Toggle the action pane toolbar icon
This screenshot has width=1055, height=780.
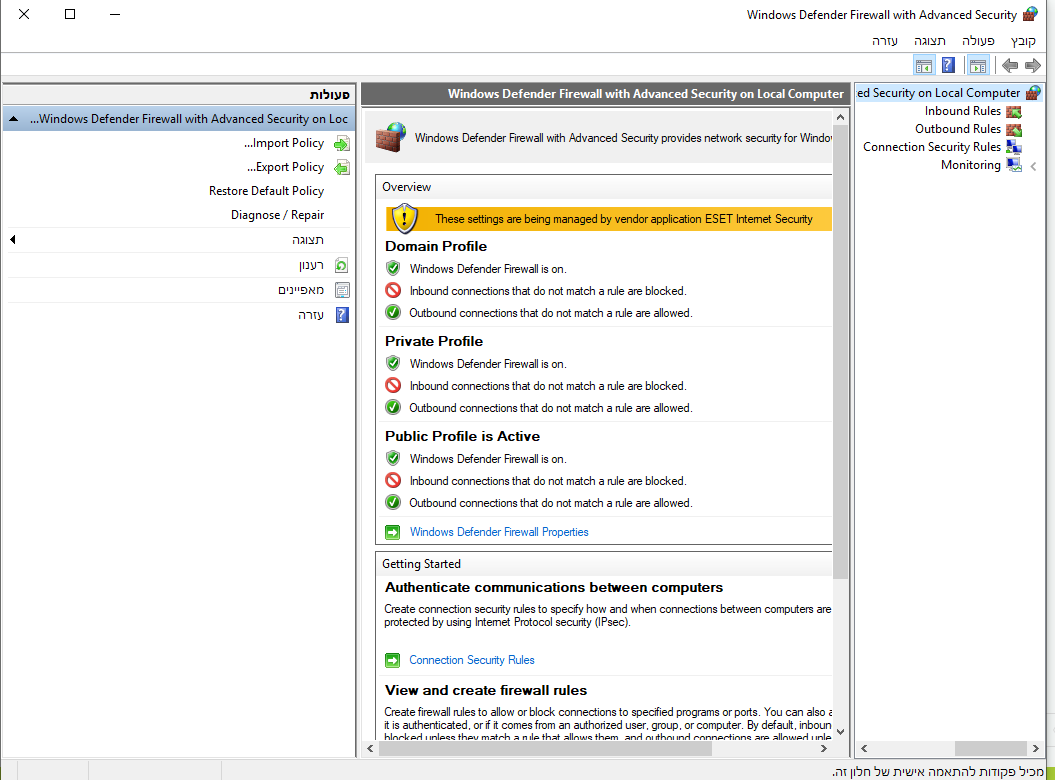pyautogui.click(x=924, y=65)
